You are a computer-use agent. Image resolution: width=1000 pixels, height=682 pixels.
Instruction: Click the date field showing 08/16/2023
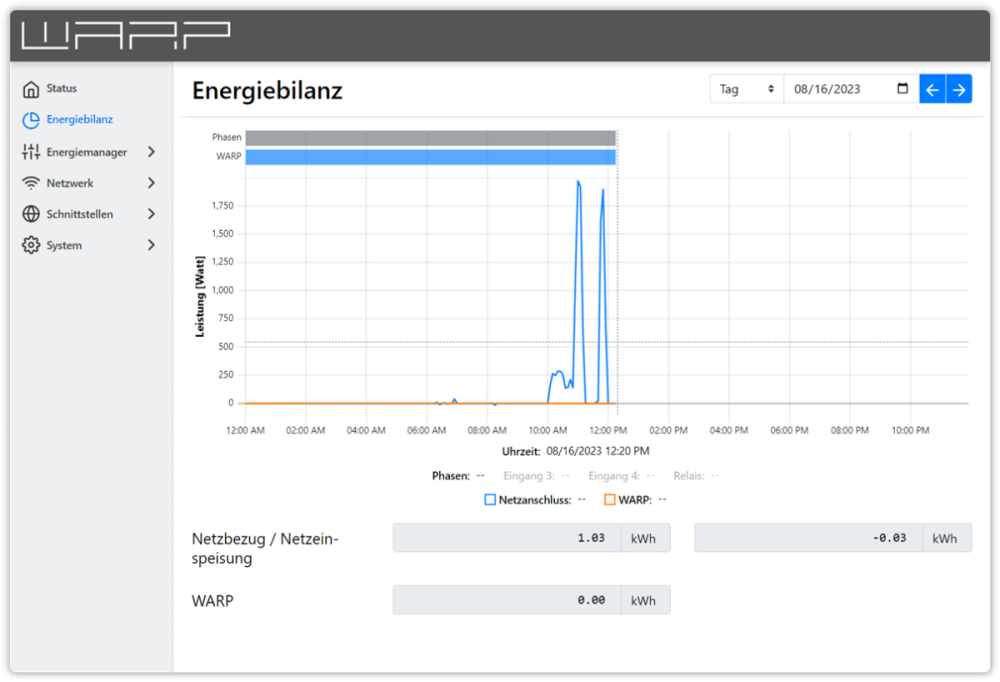click(x=838, y=89)
